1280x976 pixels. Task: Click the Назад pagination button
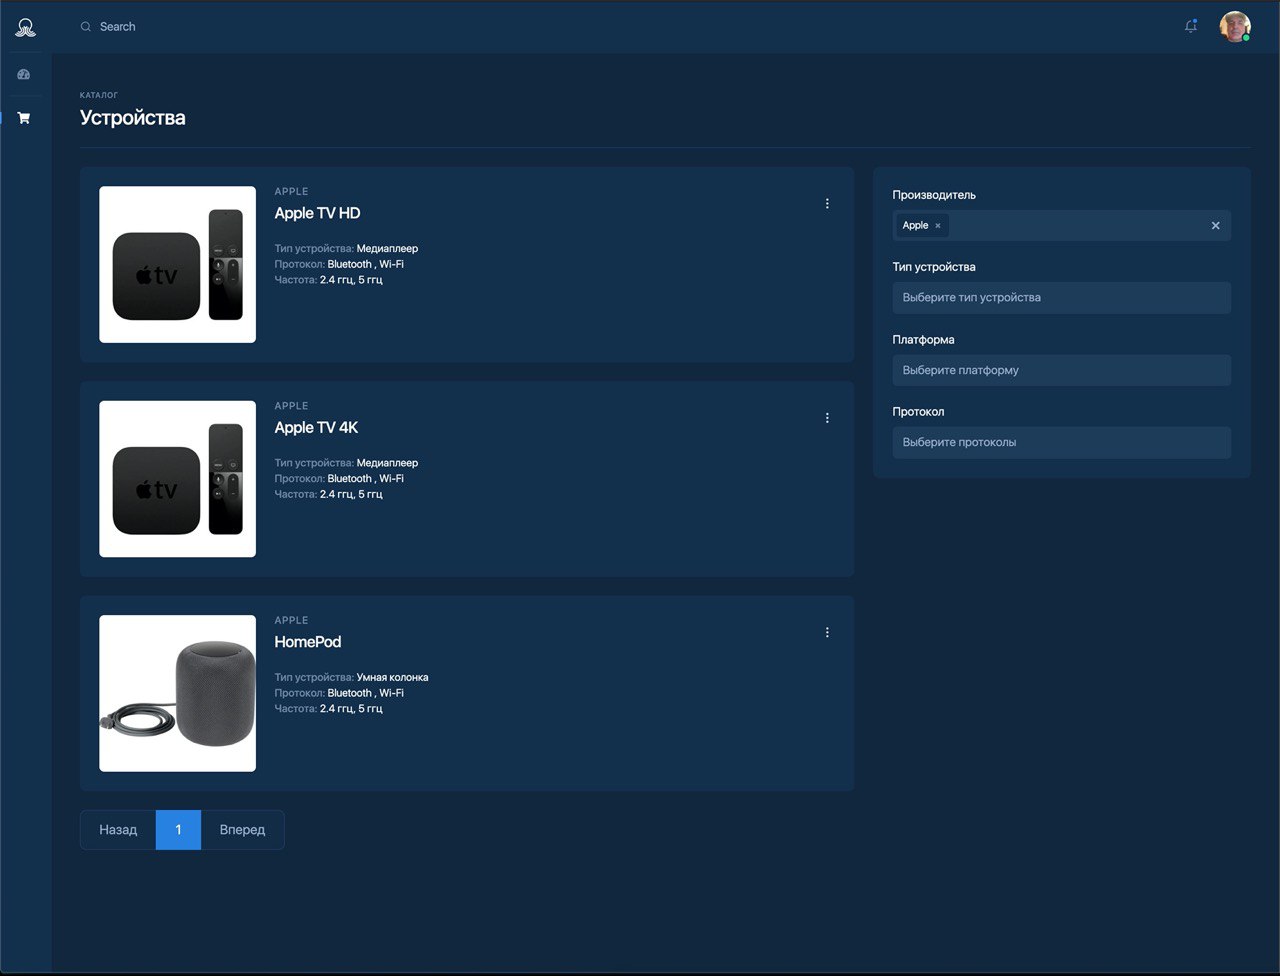(x=118, y=830)
